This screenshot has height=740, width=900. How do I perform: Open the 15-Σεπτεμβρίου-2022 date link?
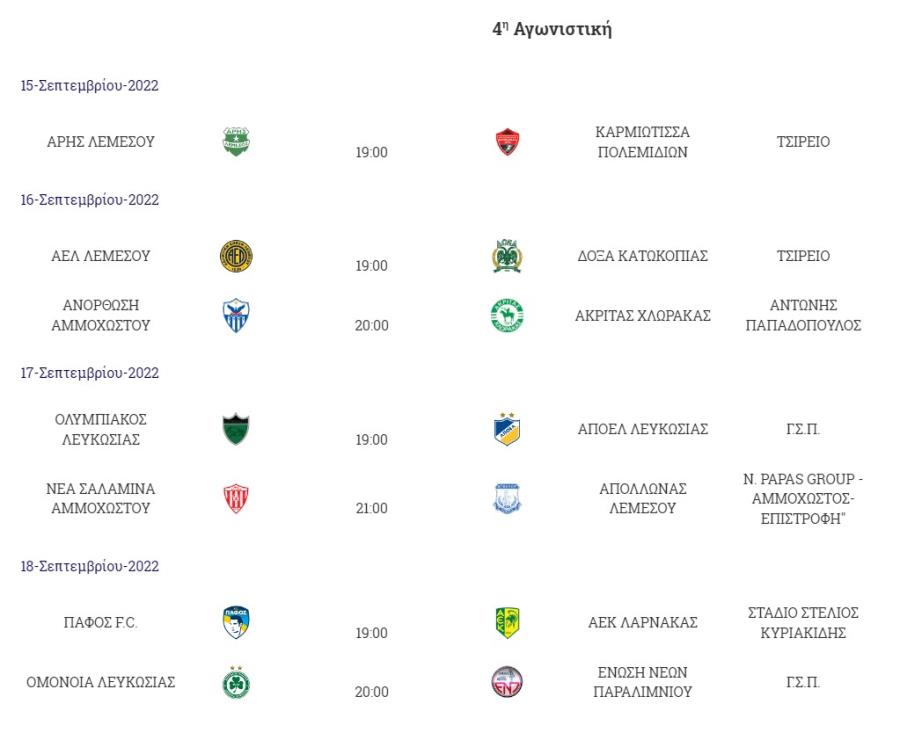click(90, 86)
